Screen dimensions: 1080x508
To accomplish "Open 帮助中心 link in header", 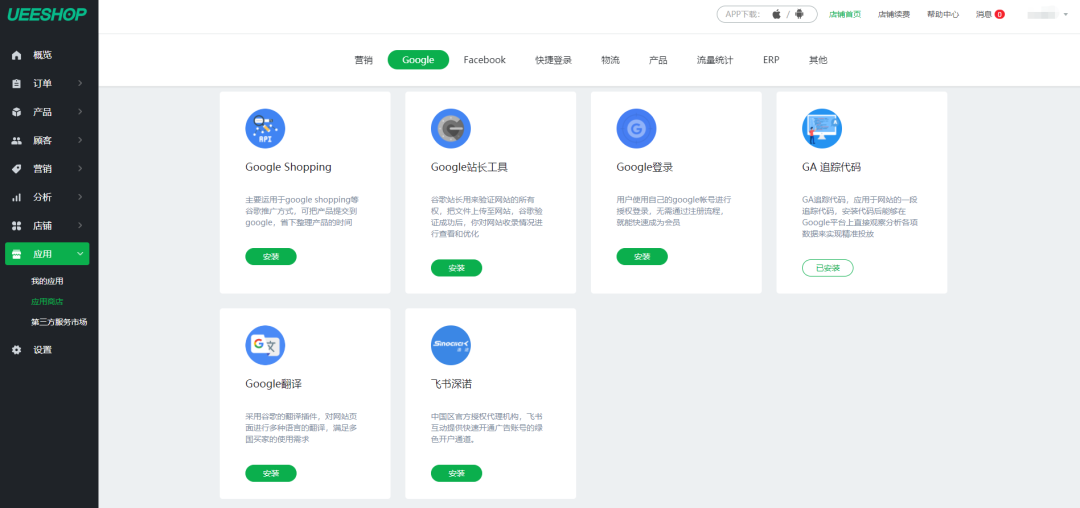I will 943,14.
